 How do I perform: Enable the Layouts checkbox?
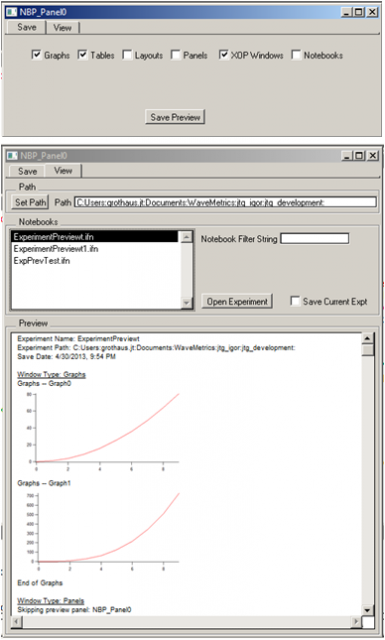(x=127, y=55)
